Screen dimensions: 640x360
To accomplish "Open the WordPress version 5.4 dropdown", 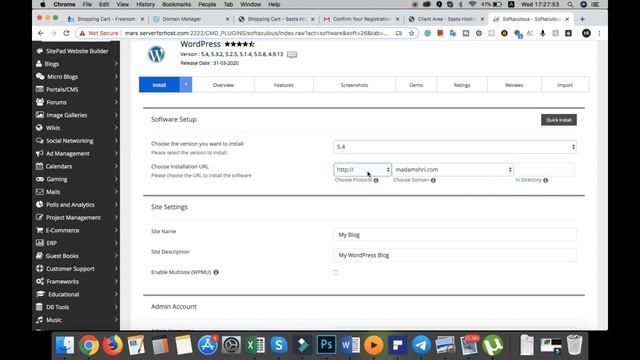I will [455, 147].
